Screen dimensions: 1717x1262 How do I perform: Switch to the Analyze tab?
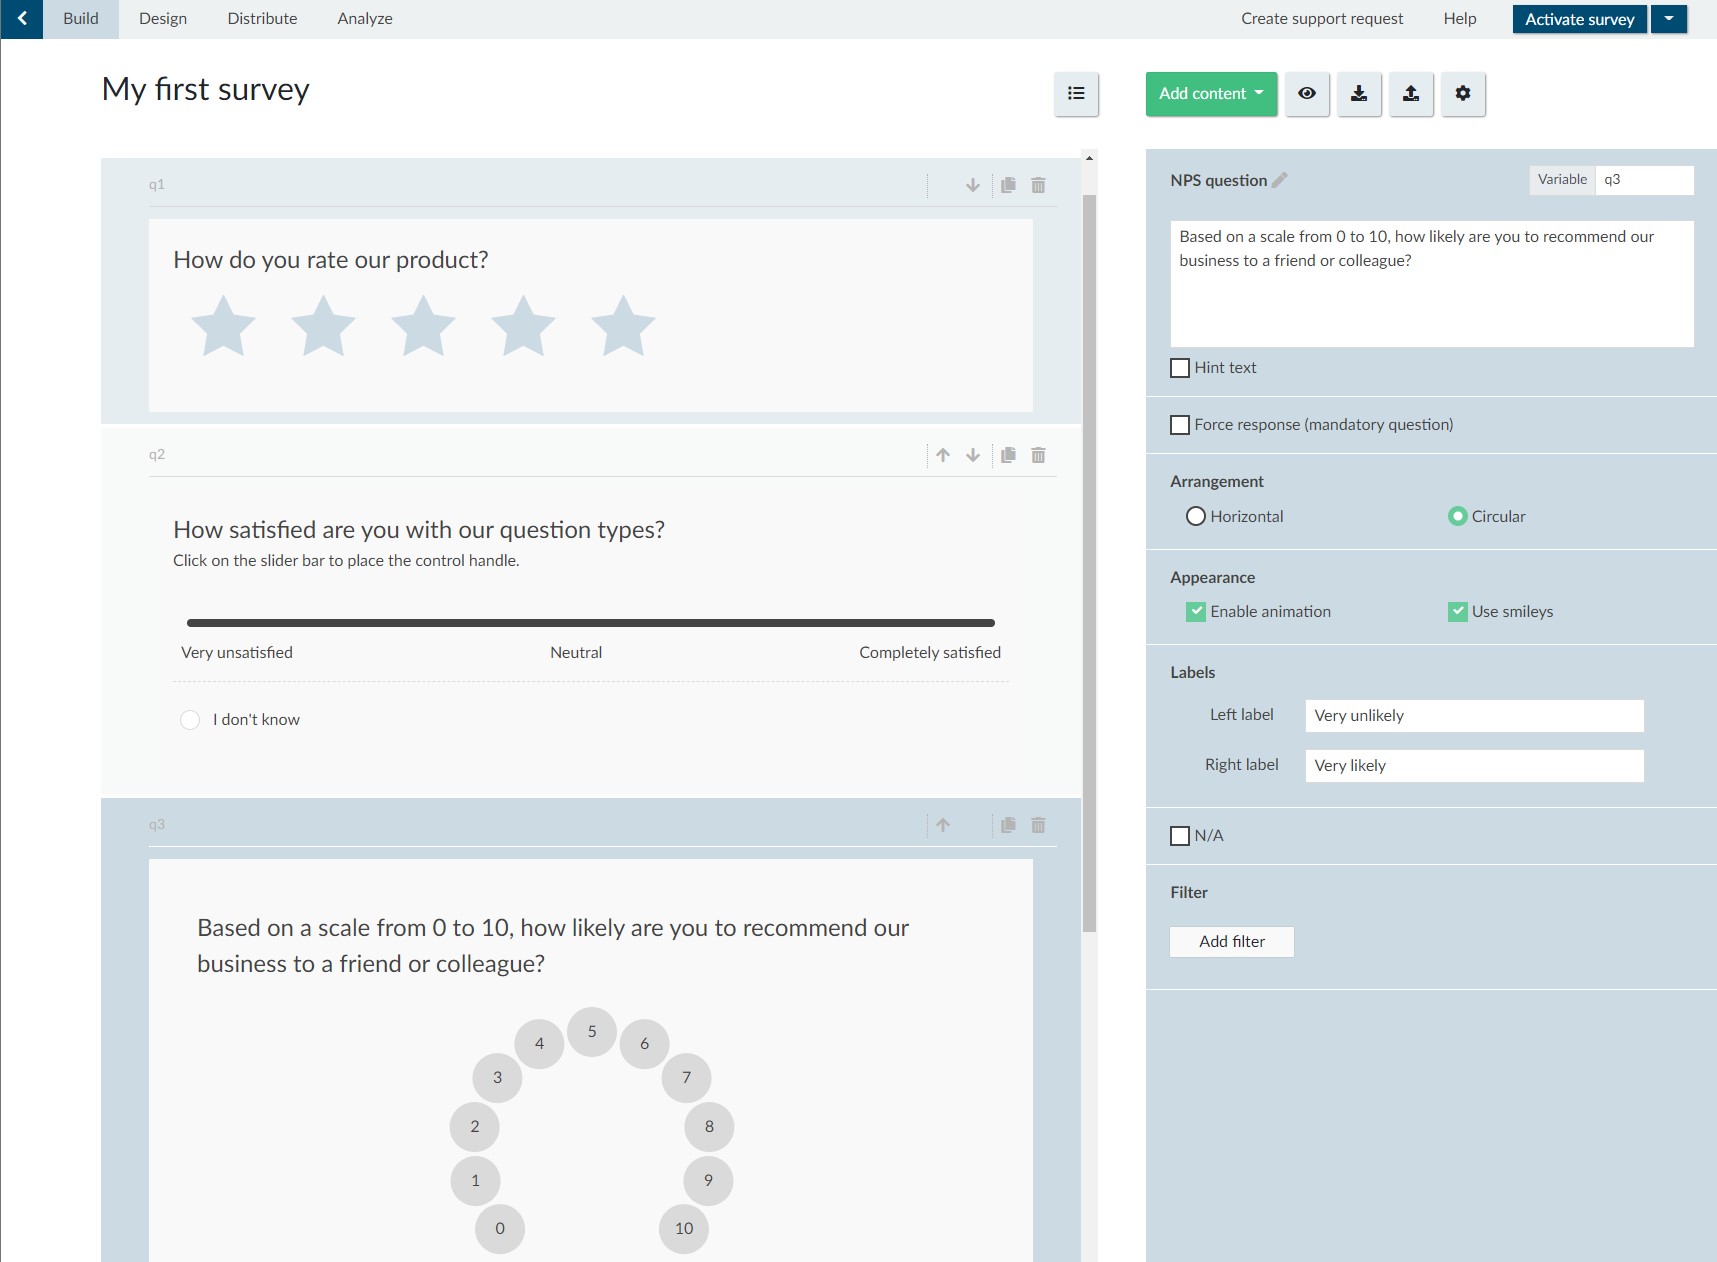click(365, 19)
